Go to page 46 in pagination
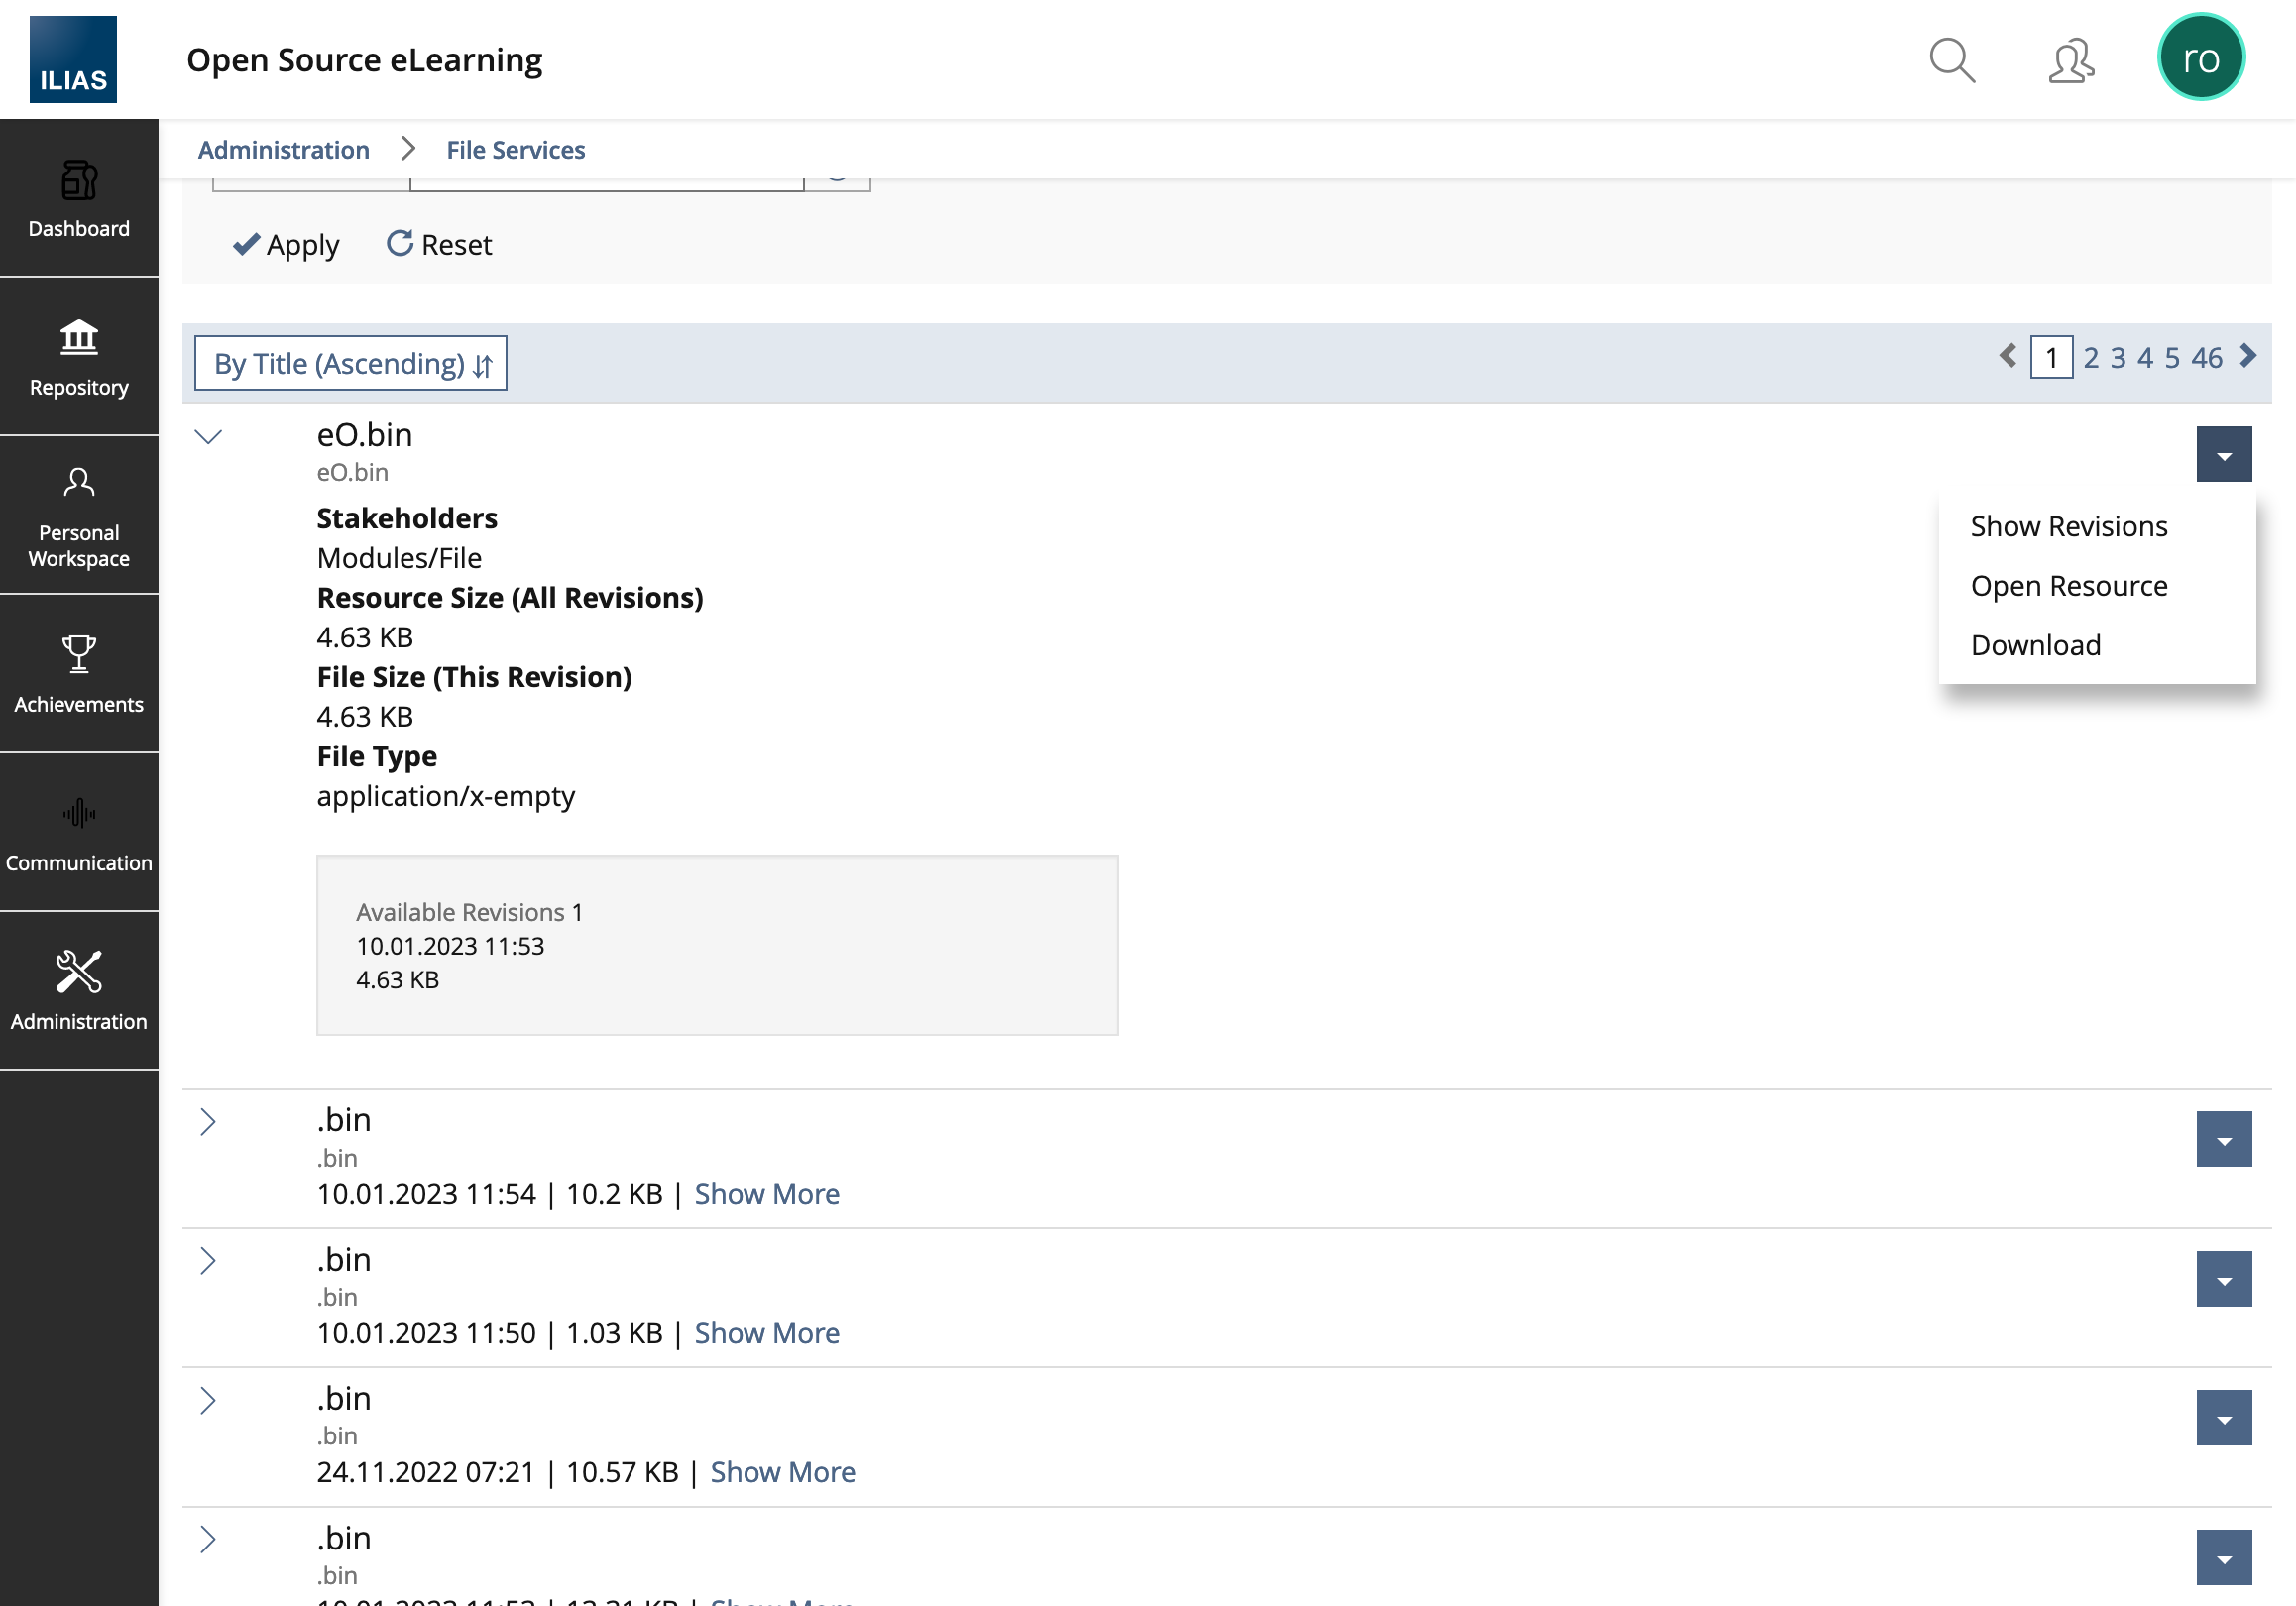 [2206, 358]
